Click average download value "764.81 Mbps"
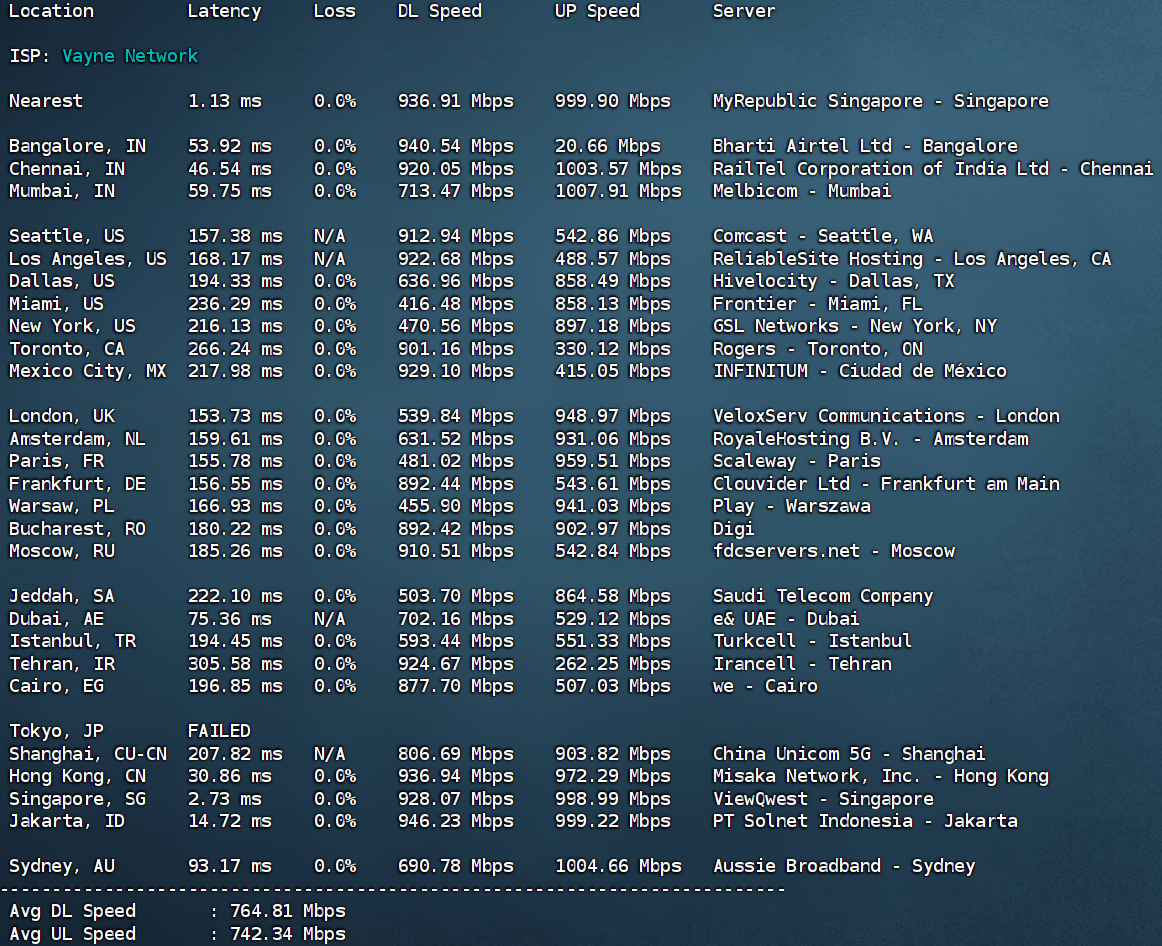1162x946 pixels. [288, 911]
